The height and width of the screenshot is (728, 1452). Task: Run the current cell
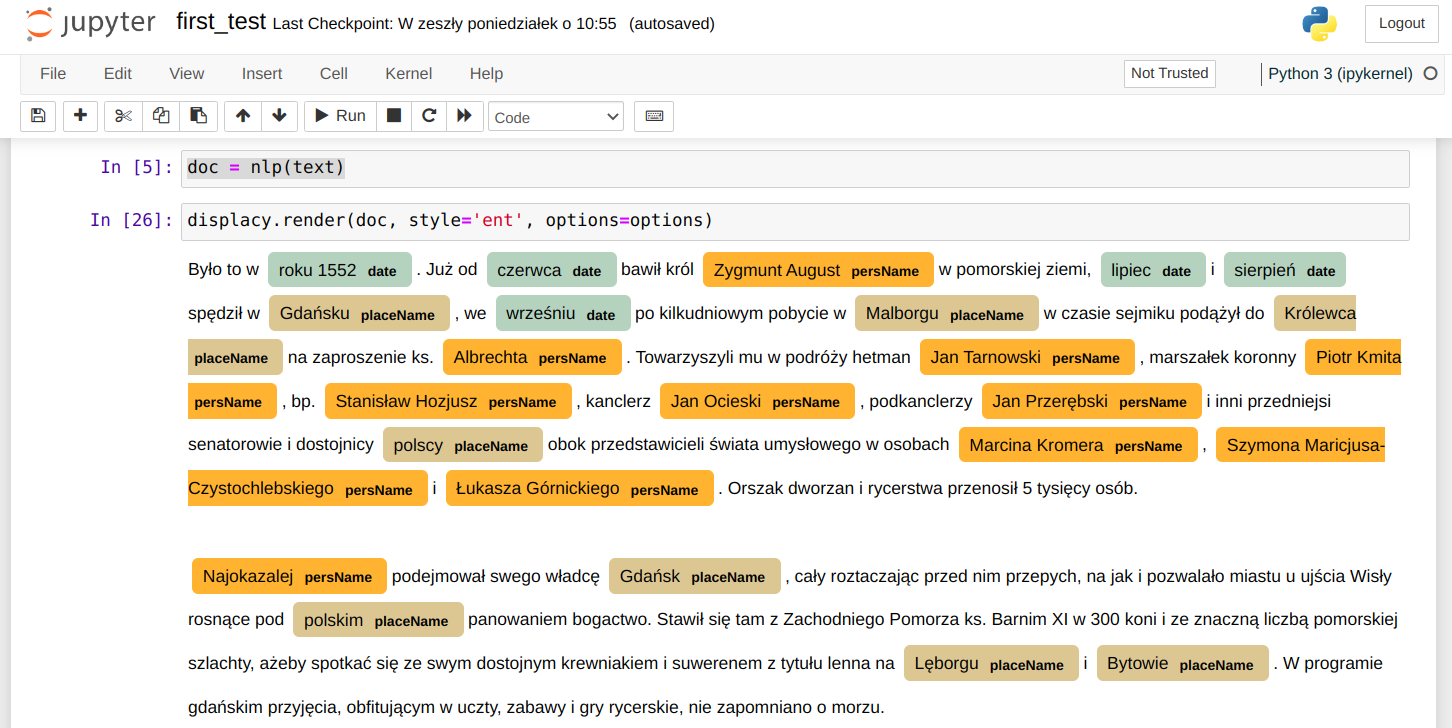pos(340,116)
